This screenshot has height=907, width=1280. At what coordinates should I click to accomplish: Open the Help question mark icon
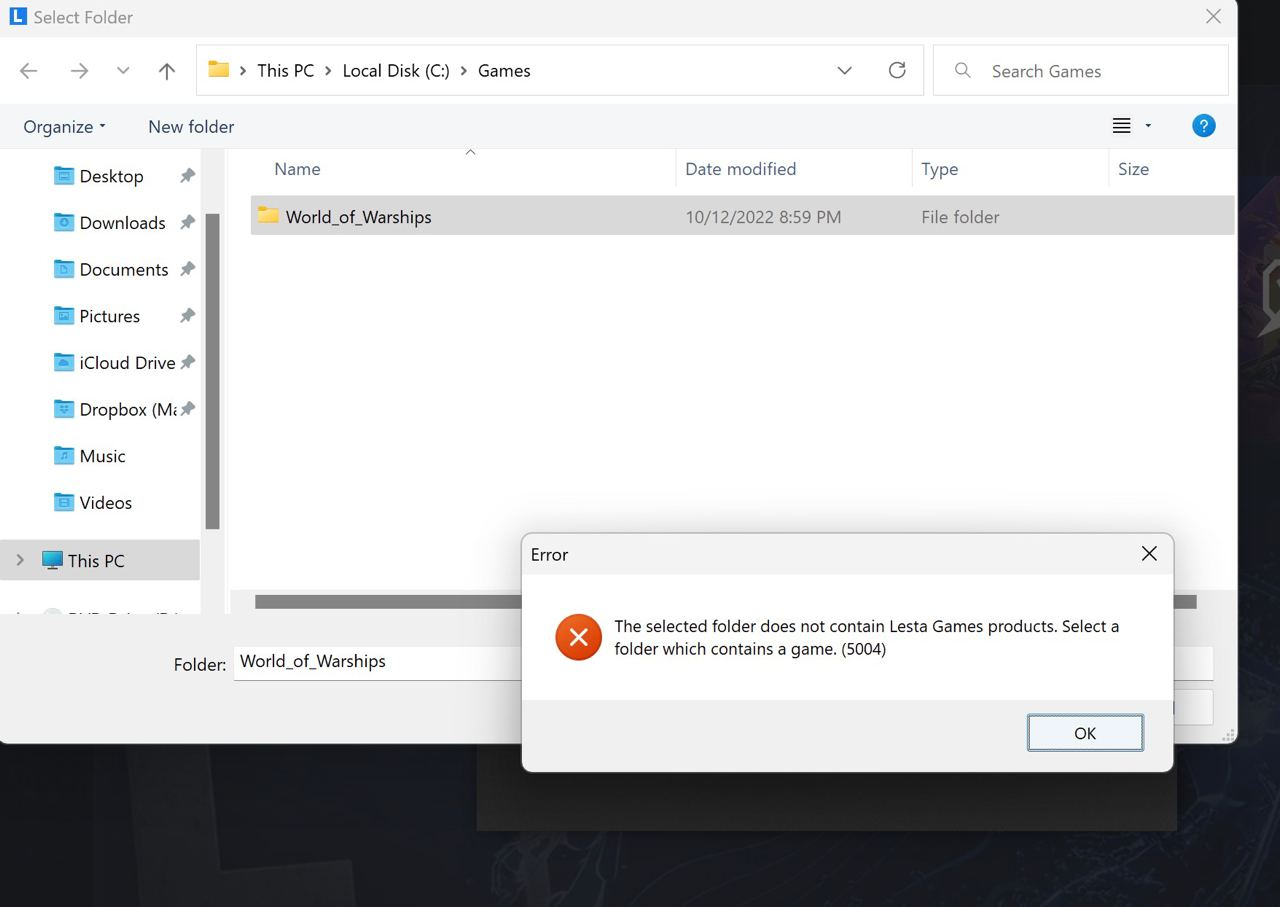(1204, 126)
